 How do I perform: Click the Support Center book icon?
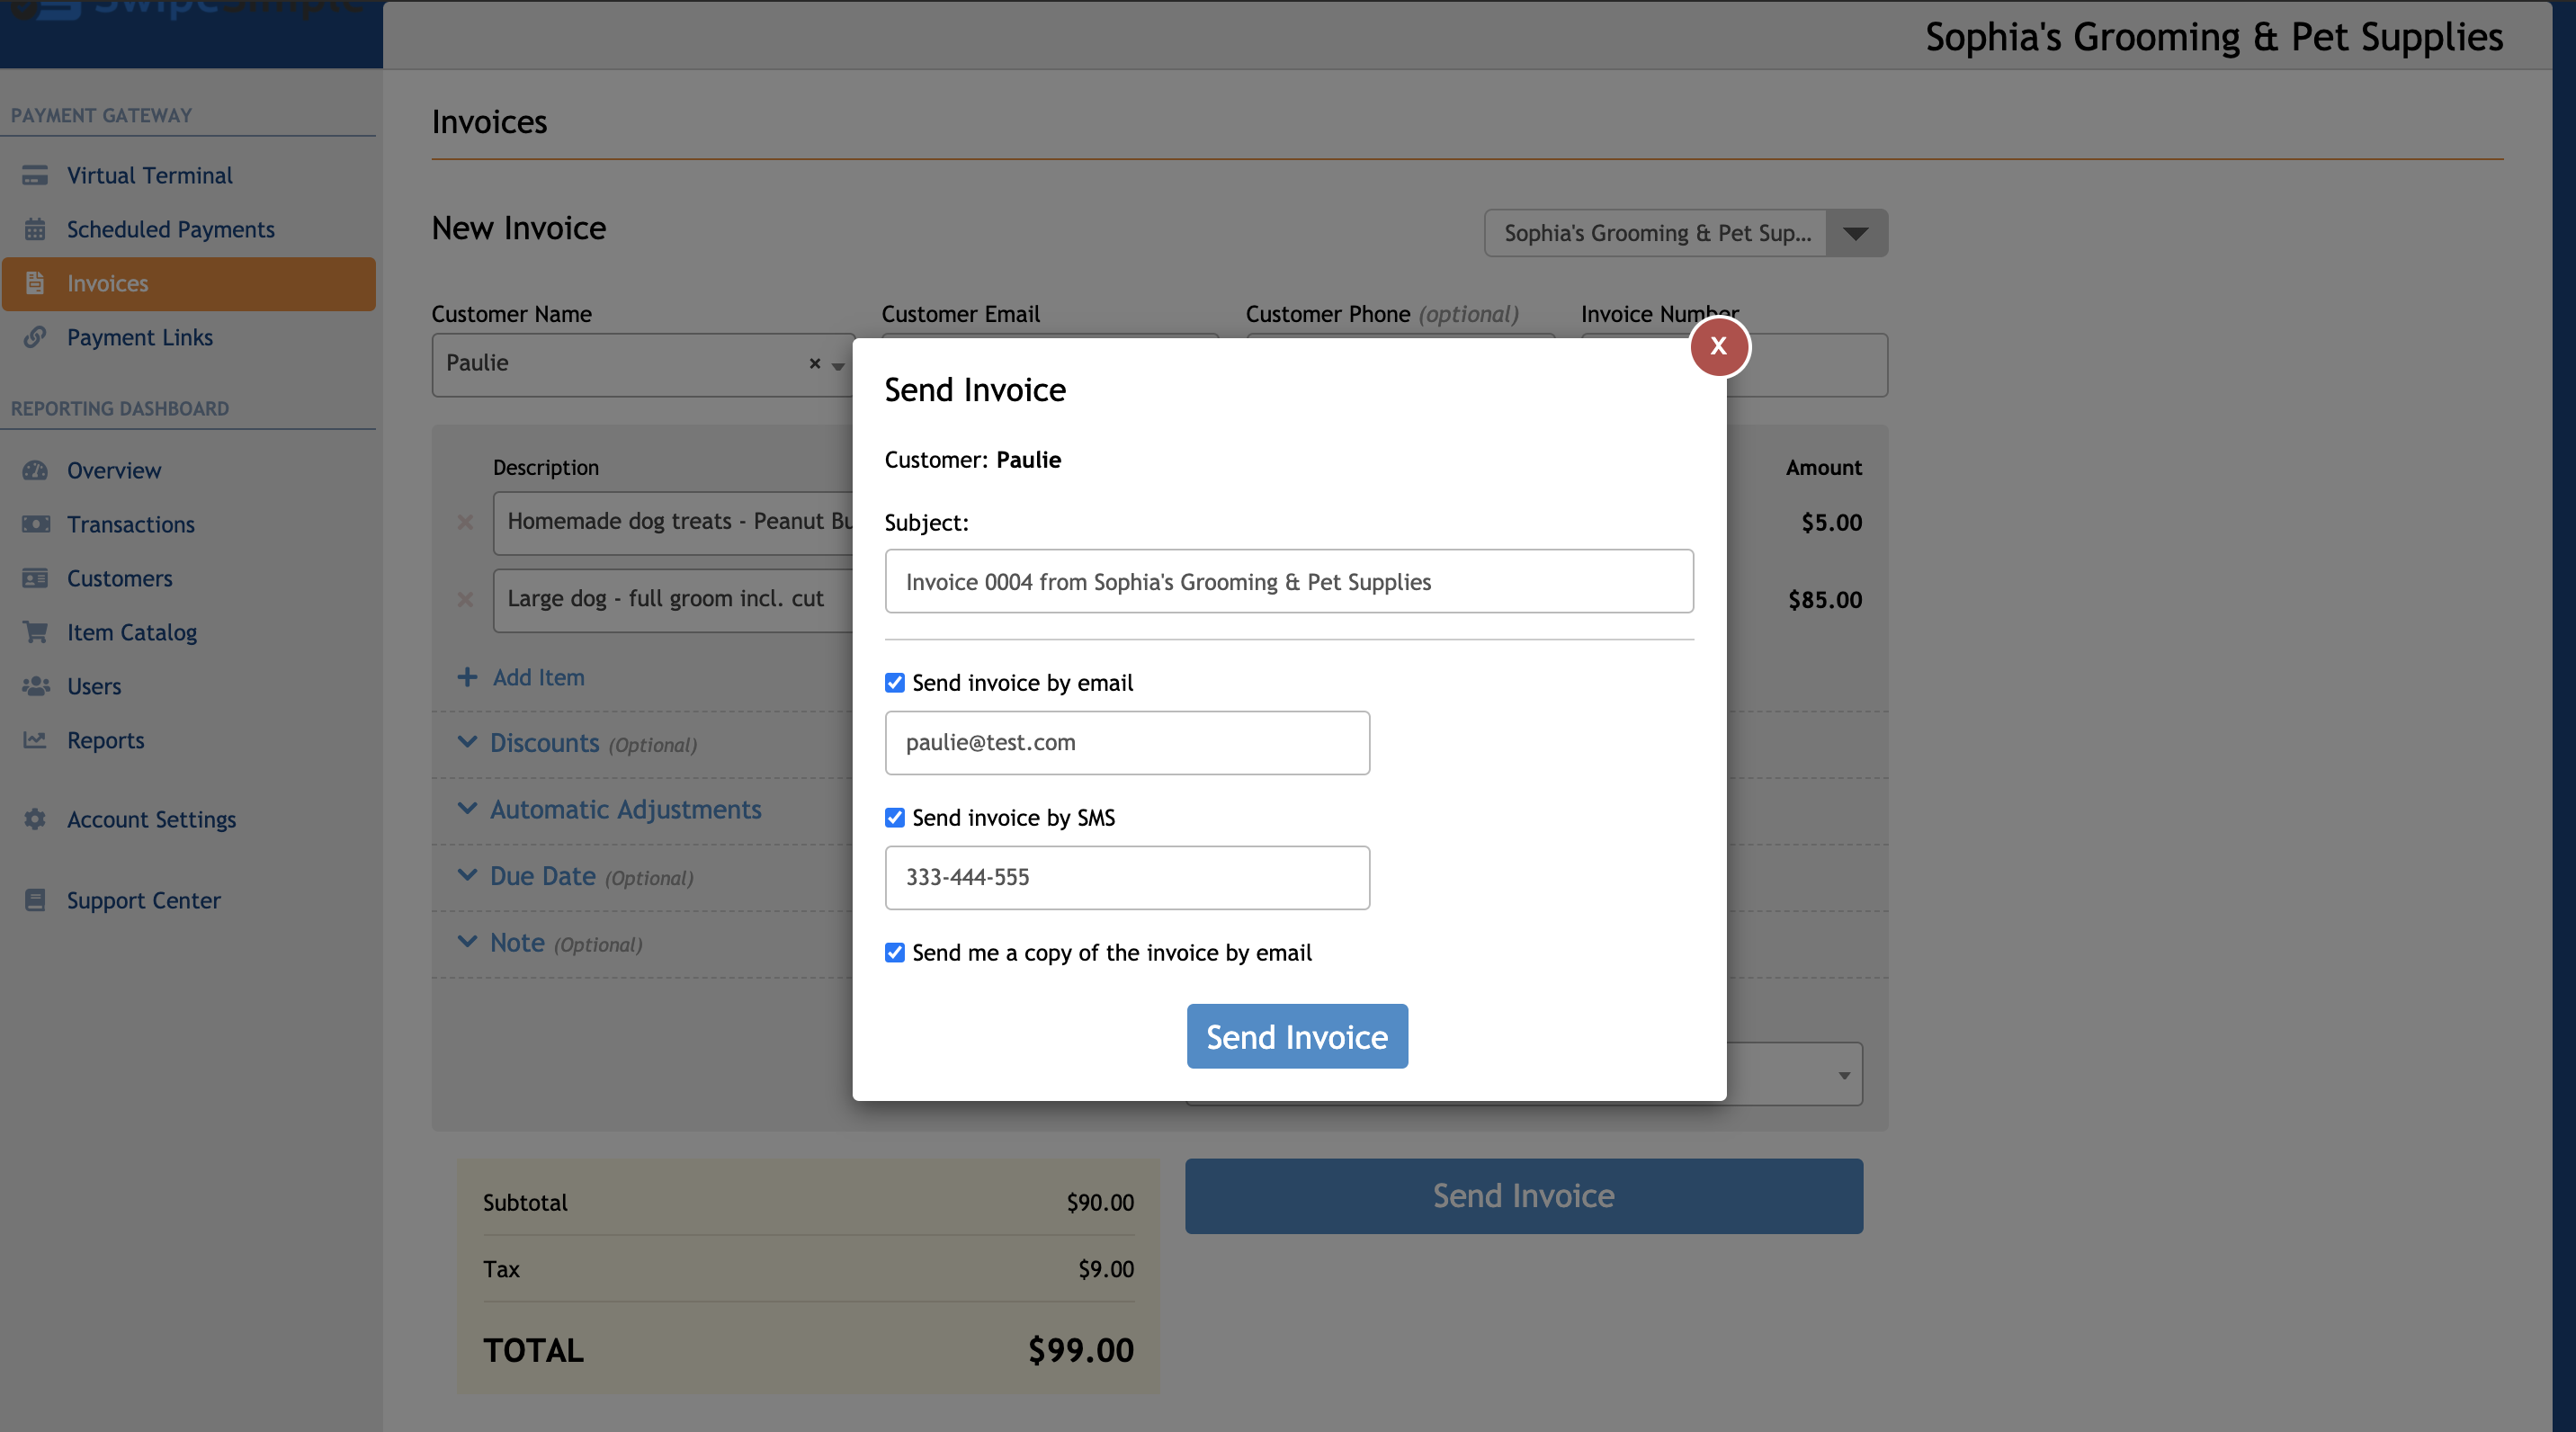point(35,900)
